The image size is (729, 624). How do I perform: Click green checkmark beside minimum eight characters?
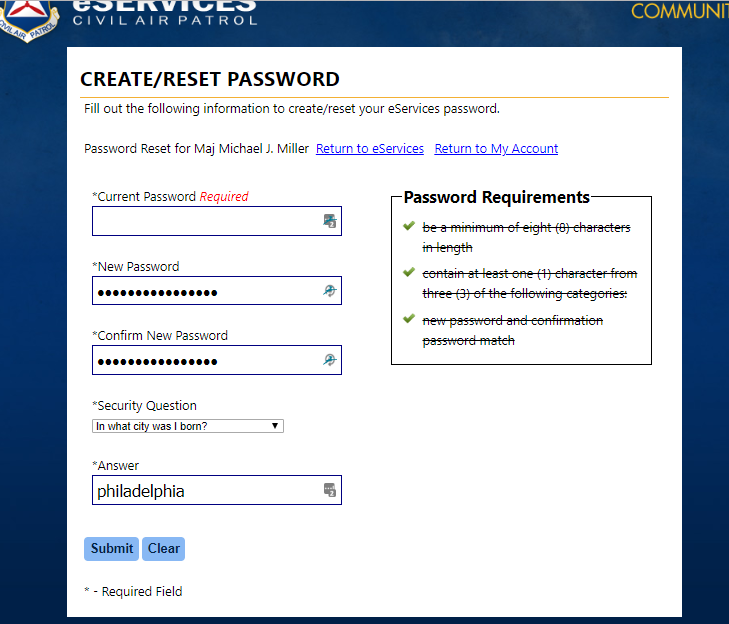coord(409,226)
